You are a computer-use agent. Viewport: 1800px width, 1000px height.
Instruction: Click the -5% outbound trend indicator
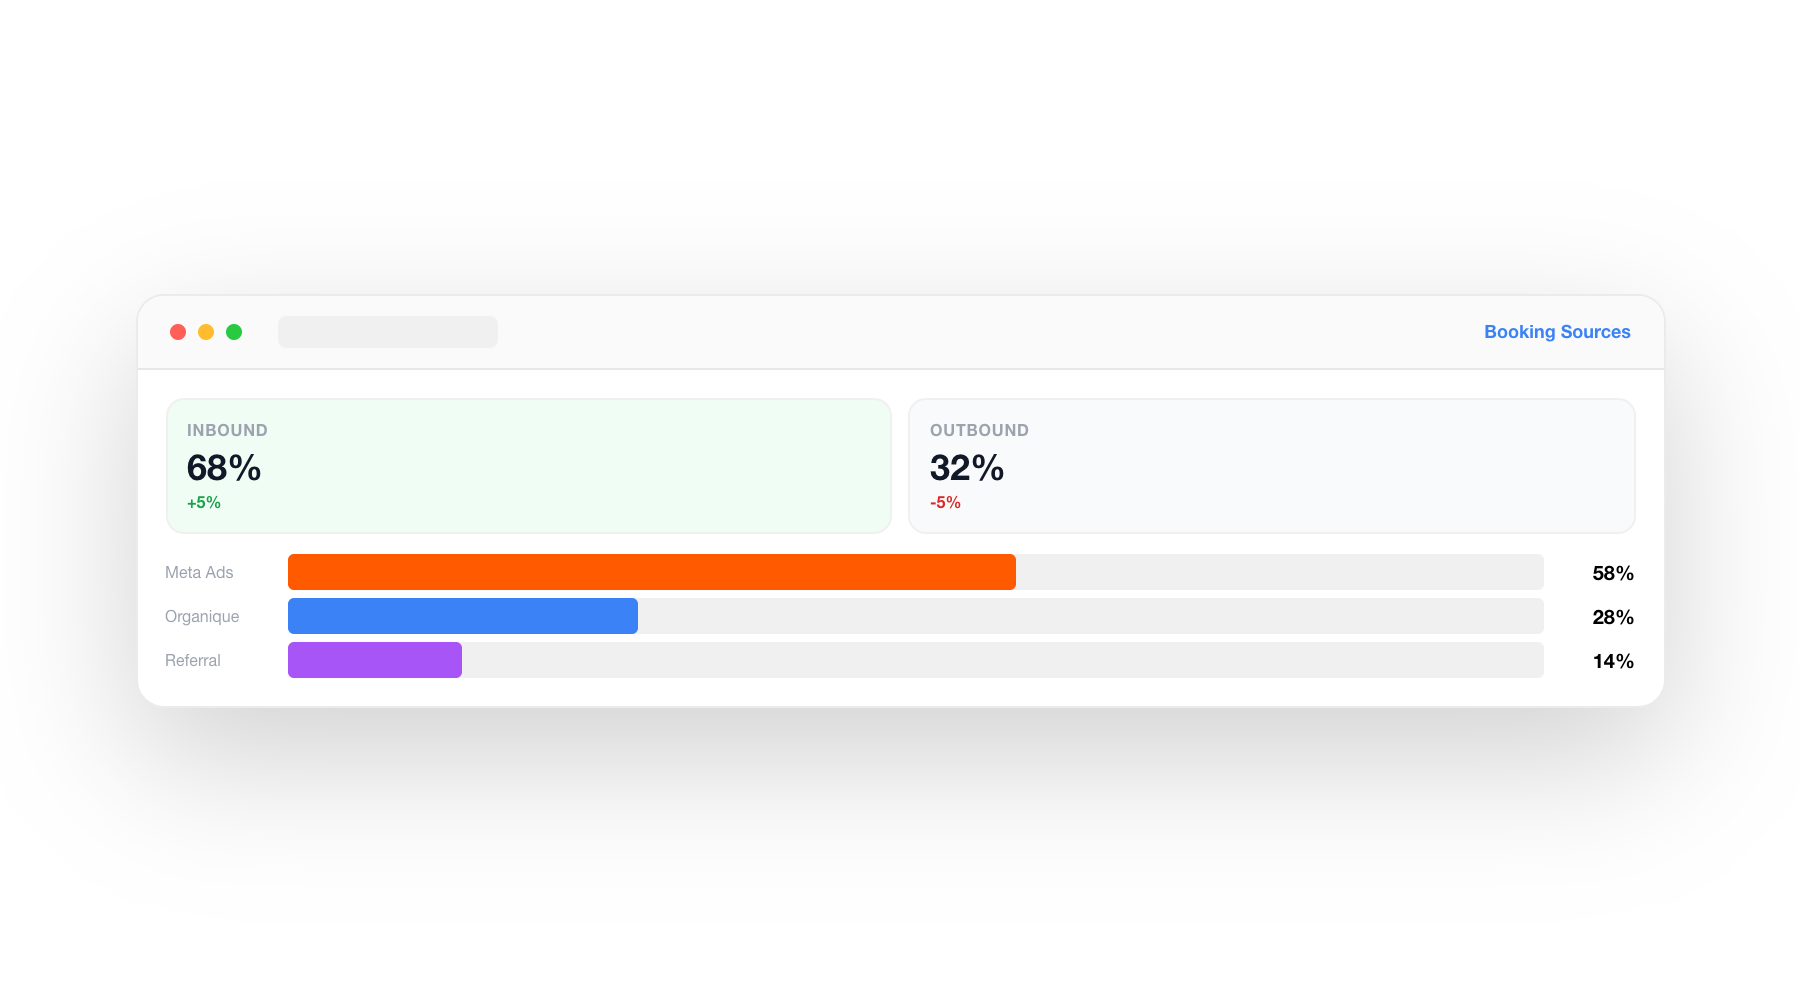pyautogui.click(x=945, y=502)
